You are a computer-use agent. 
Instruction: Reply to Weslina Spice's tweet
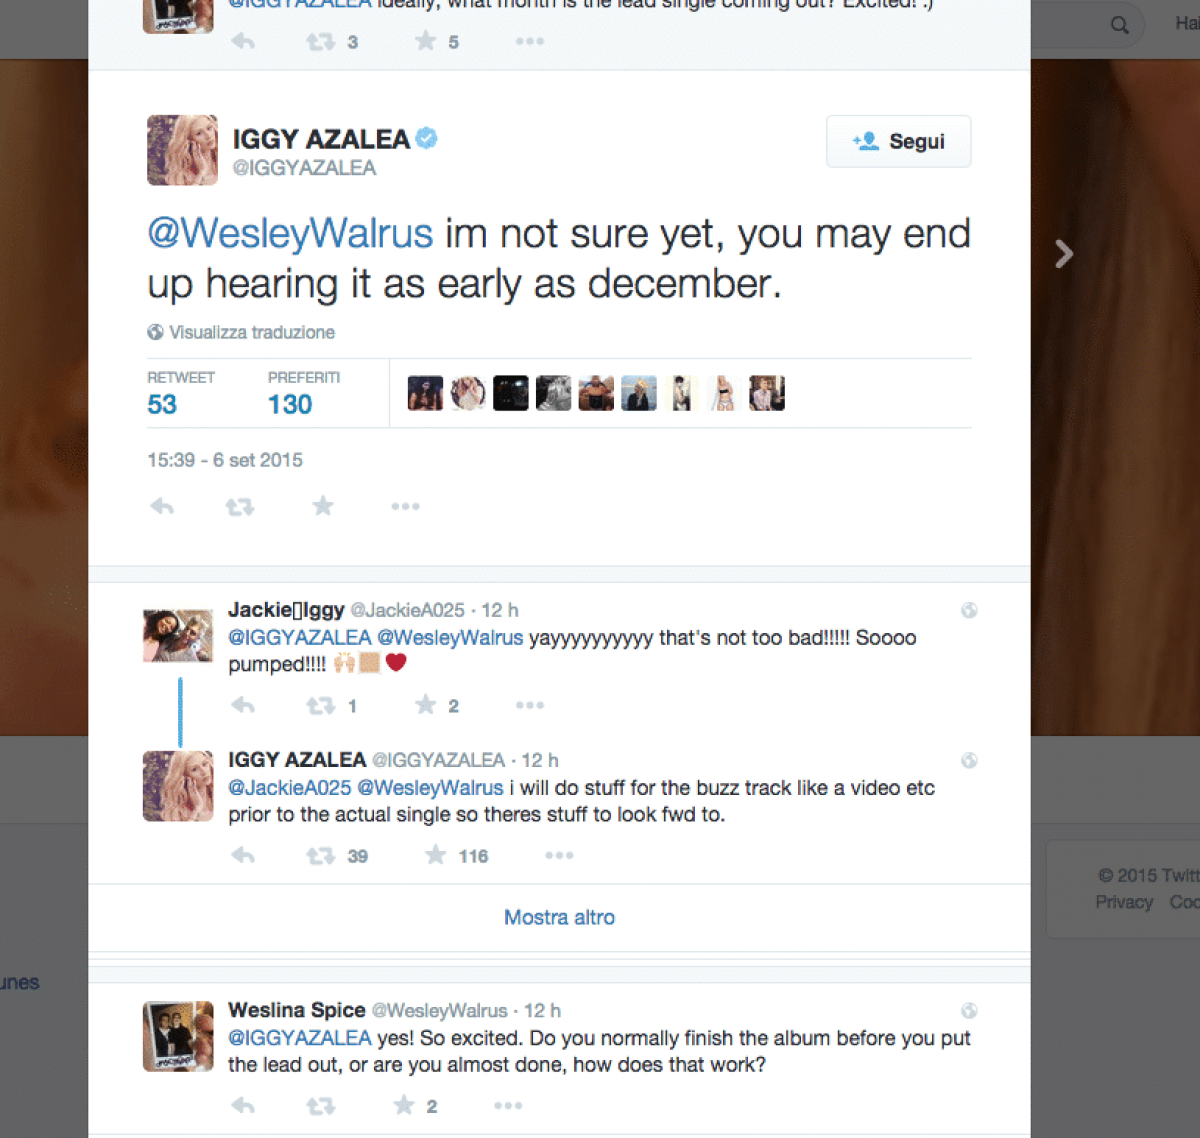tap(243, 1106)
